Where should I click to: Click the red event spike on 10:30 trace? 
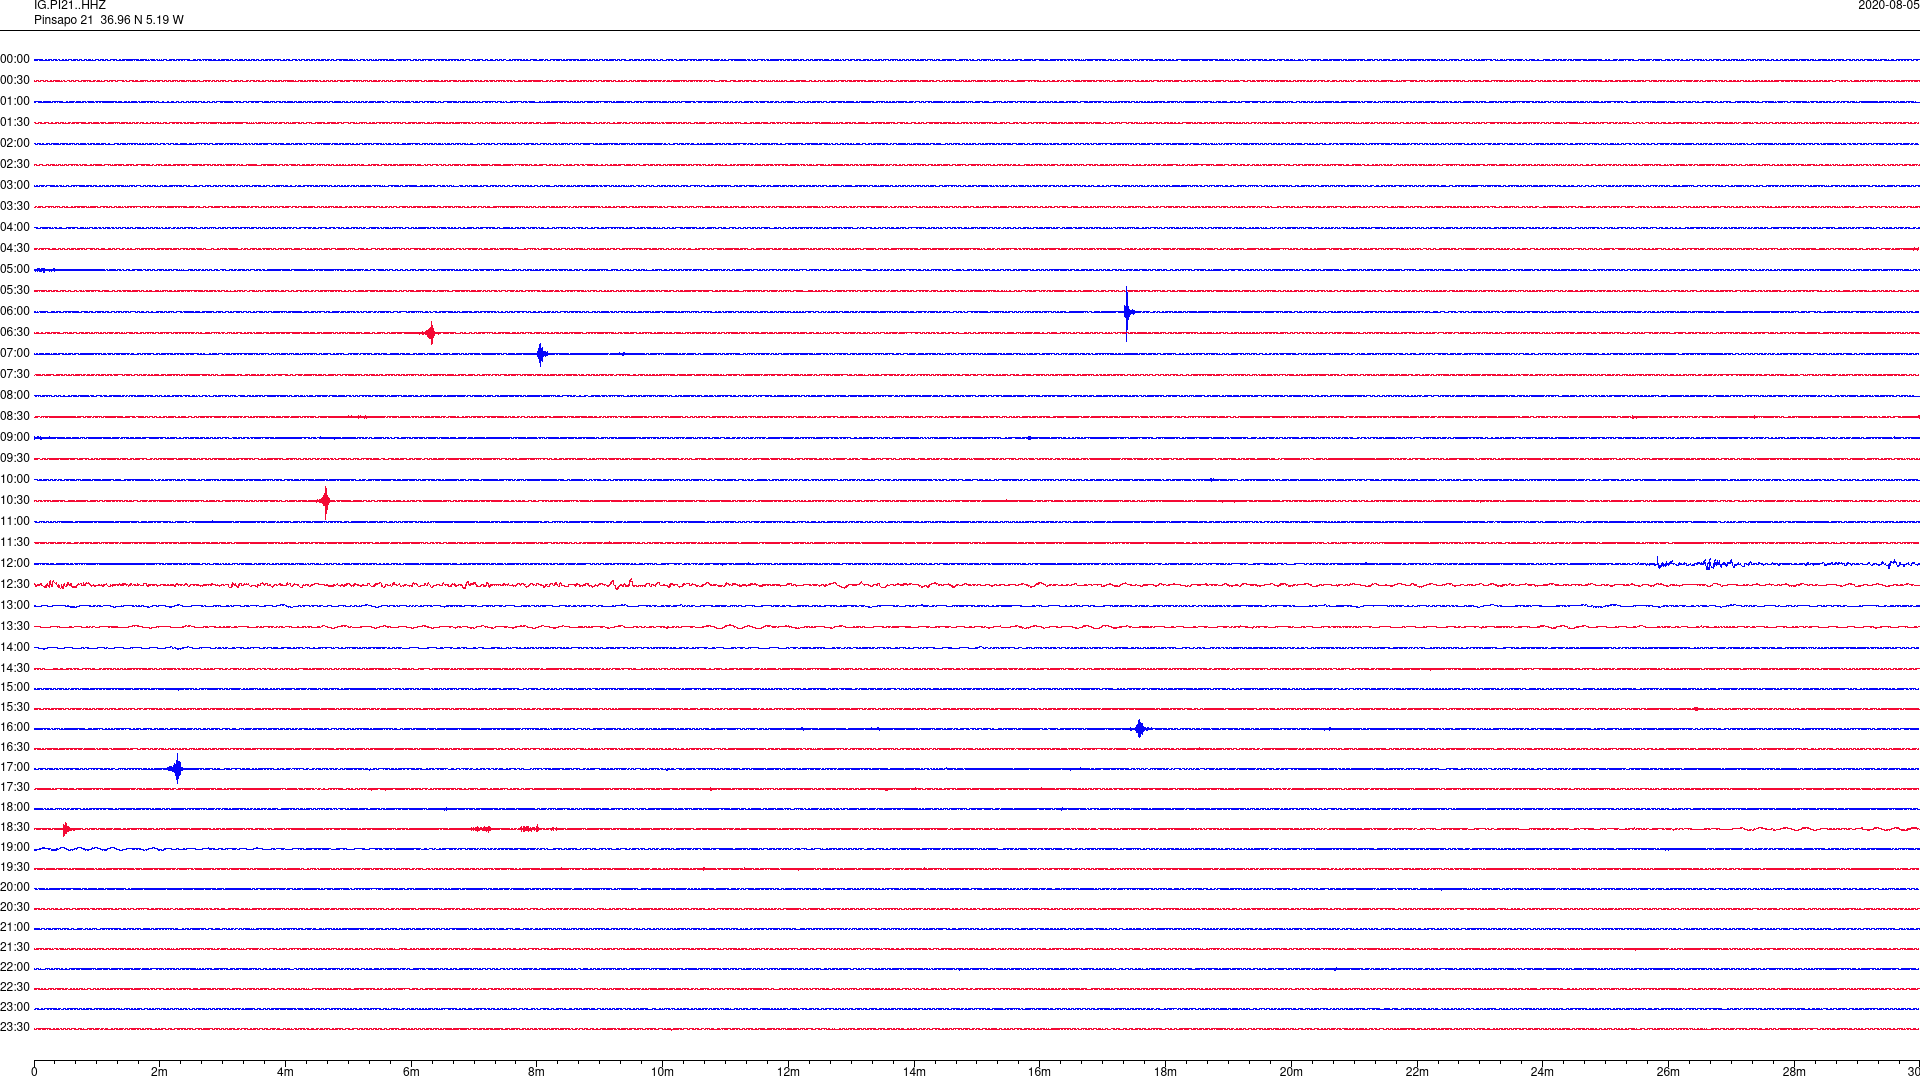[325, 501]
